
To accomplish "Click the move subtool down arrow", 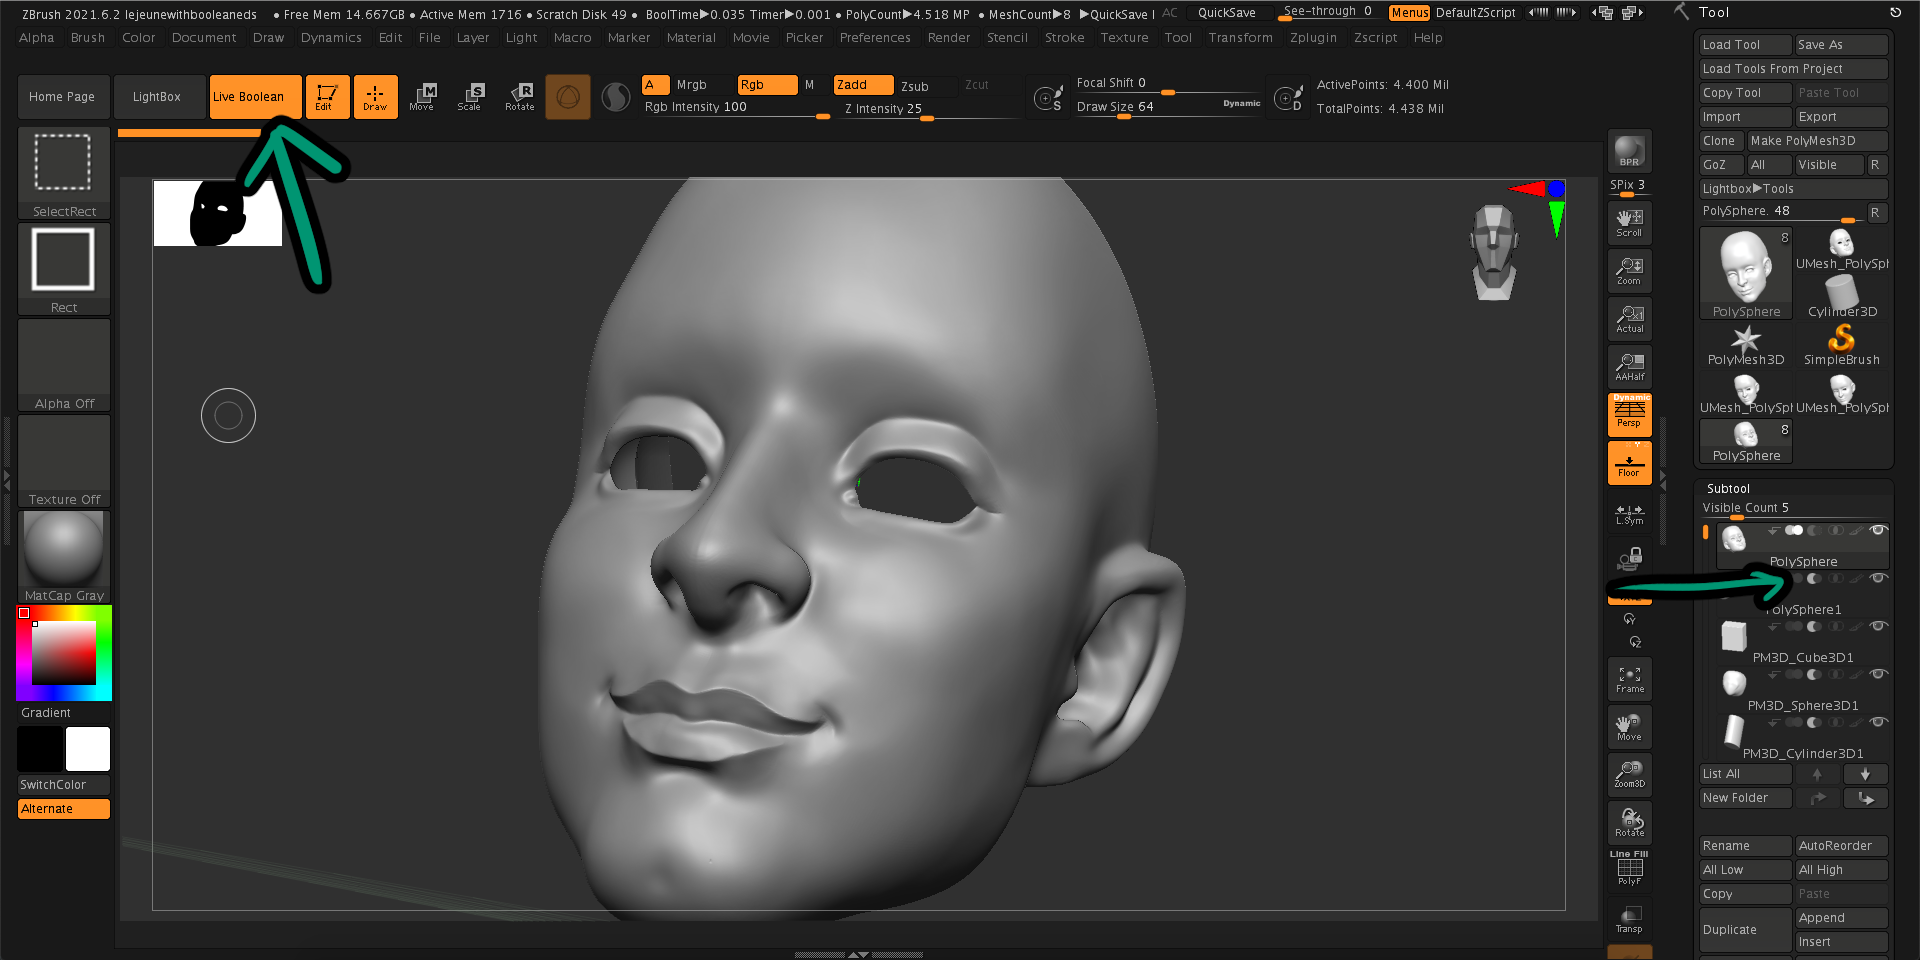I will [x=1865, y=774].
